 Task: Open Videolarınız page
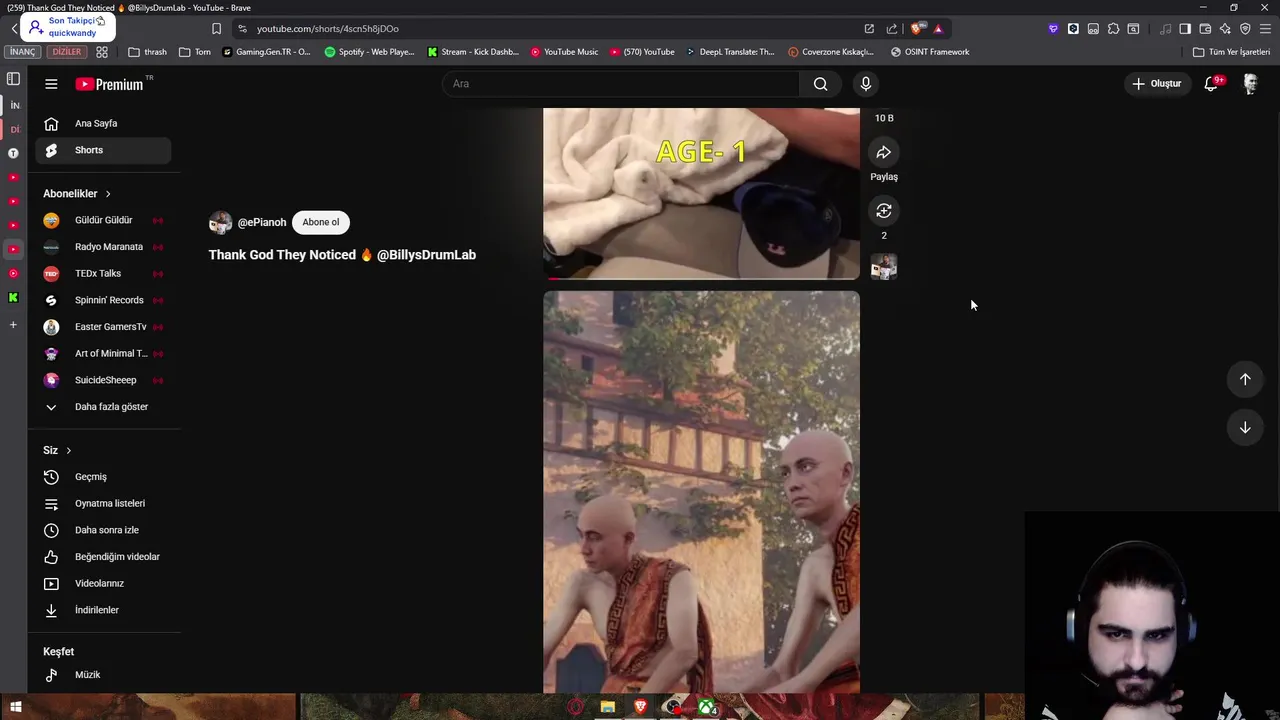[x=103, y=583]
